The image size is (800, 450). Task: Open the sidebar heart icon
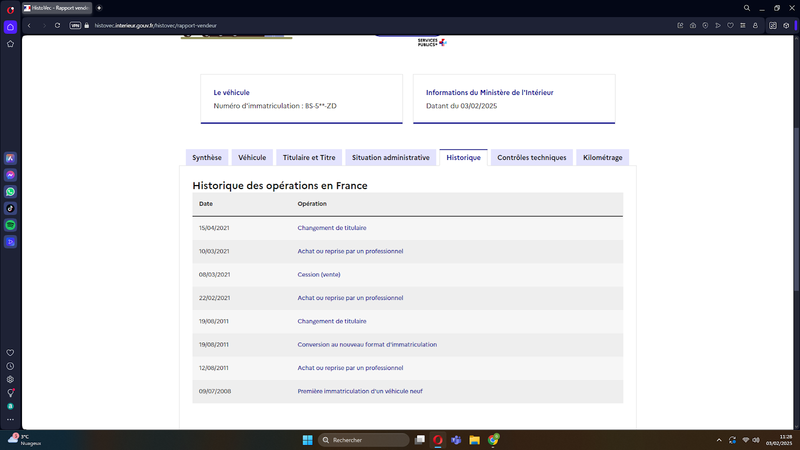tap(10, 353)
